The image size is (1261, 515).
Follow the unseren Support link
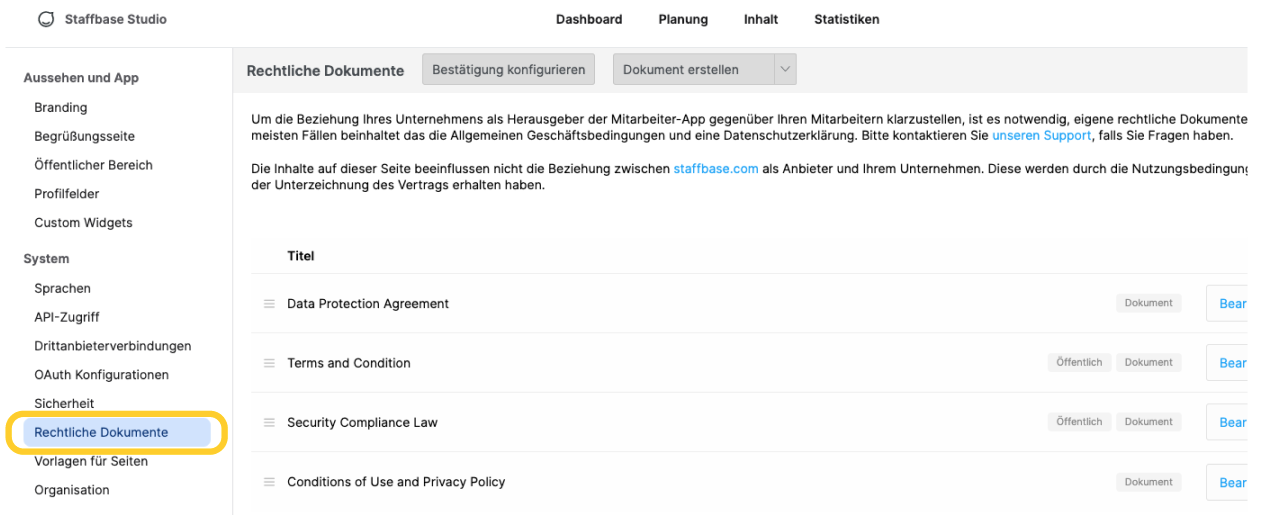coord(1042,135)
